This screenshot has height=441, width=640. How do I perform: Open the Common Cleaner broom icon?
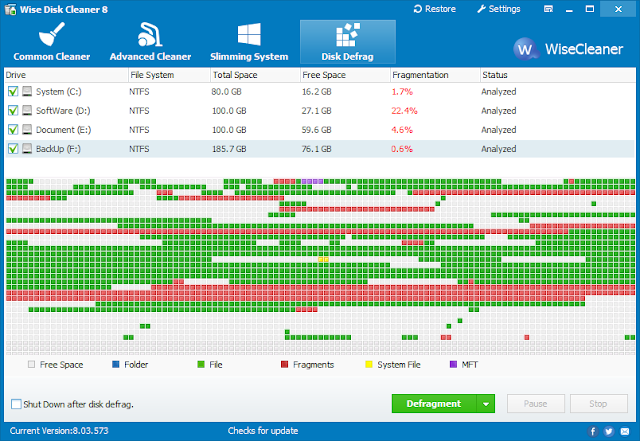point(51,34)
